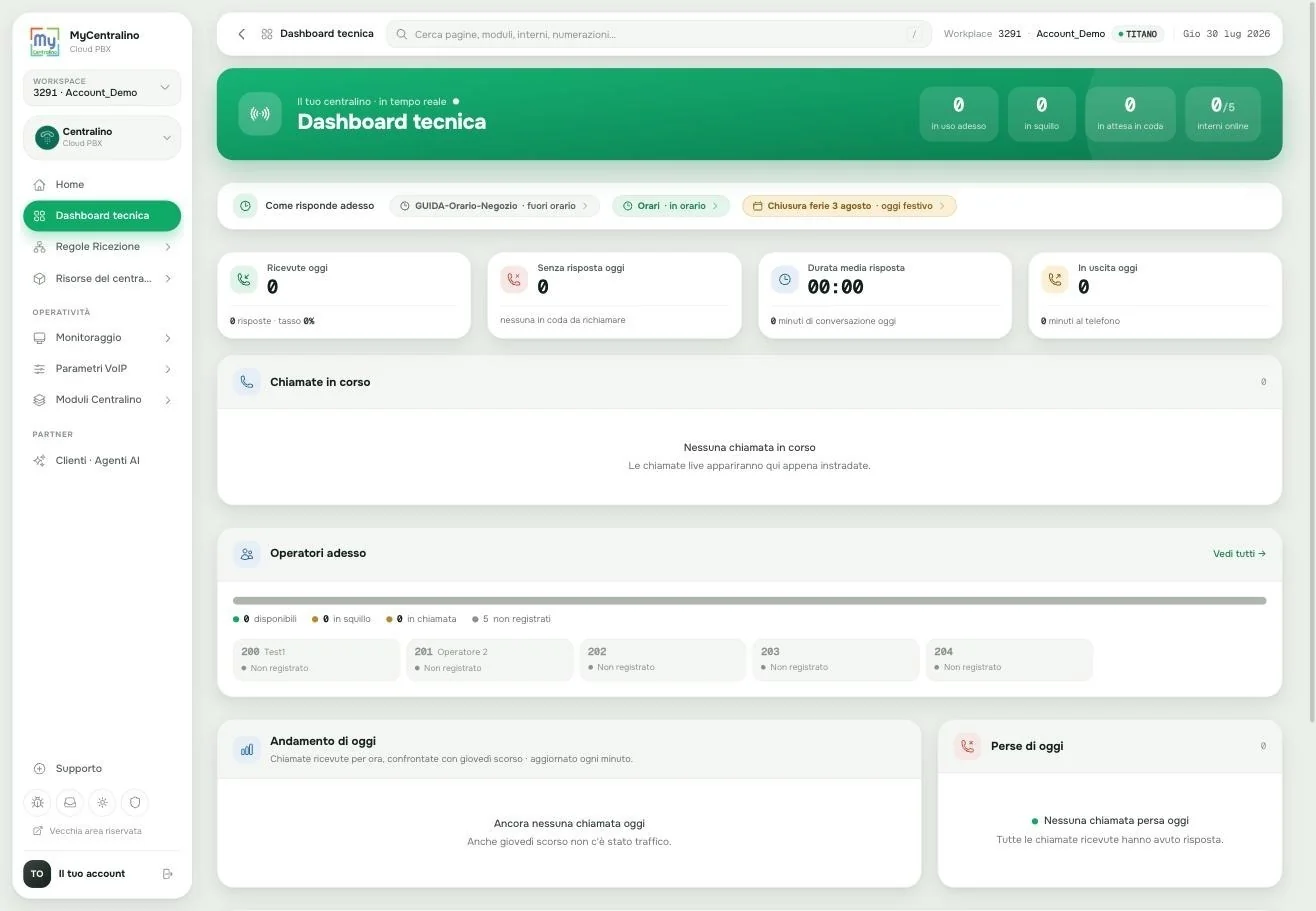This screenshot has height=911, width=1316.
Task: Open Parametri VoIP sidebar item
Action: coord(102,369)
